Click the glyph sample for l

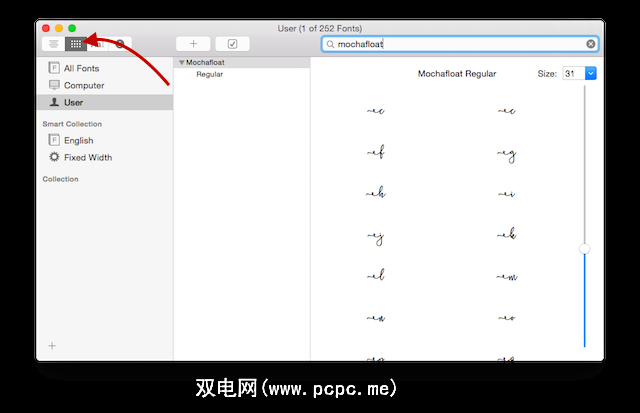click(x=376, y=275)
